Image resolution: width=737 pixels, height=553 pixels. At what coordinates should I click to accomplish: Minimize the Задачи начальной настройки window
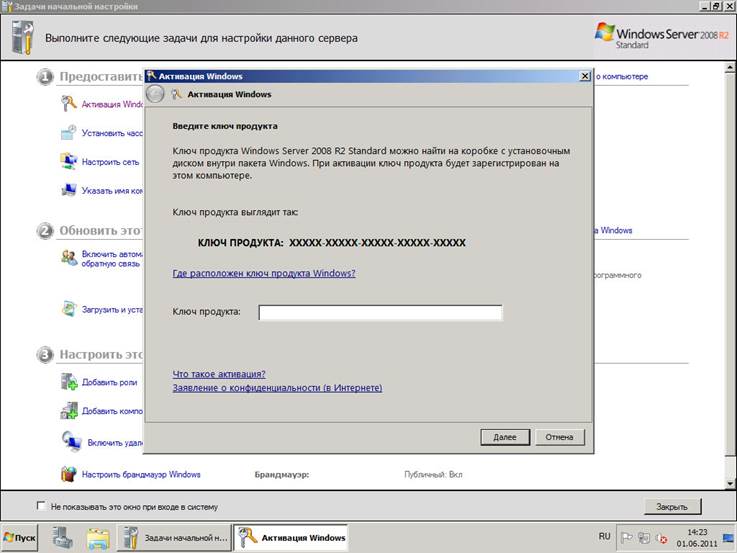click(x=704, y=6)
